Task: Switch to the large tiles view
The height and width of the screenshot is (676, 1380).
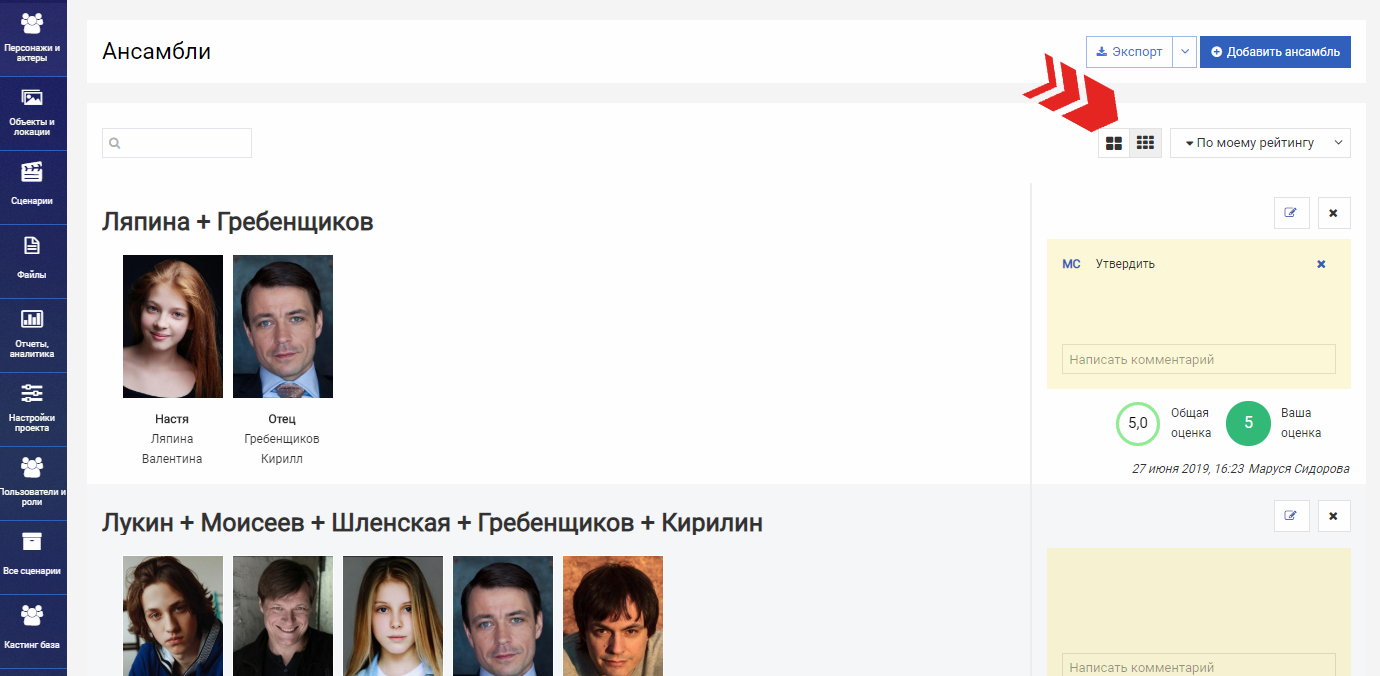Action: click(1114, 143)
